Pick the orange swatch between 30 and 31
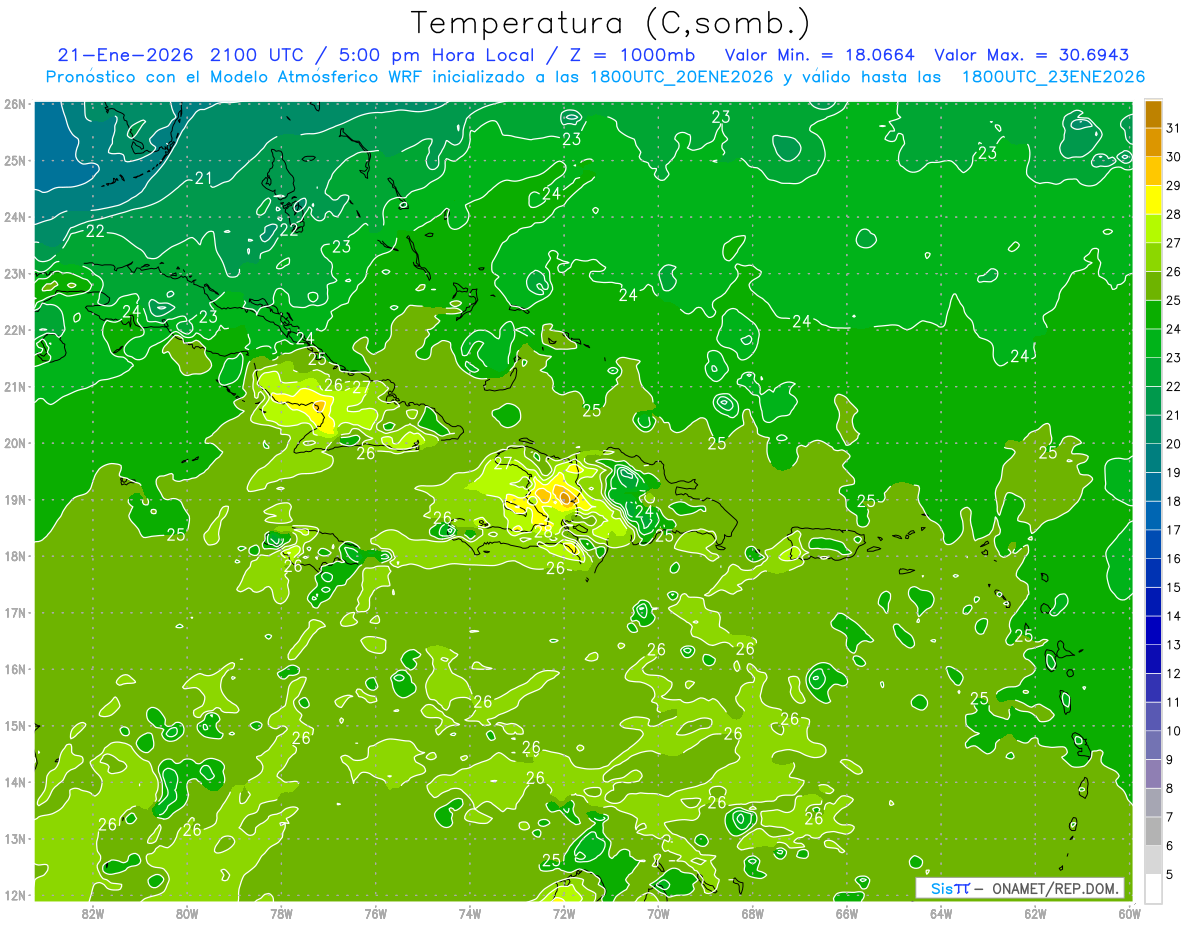This screenshot has height=927, width=1200. [1153, 141]
